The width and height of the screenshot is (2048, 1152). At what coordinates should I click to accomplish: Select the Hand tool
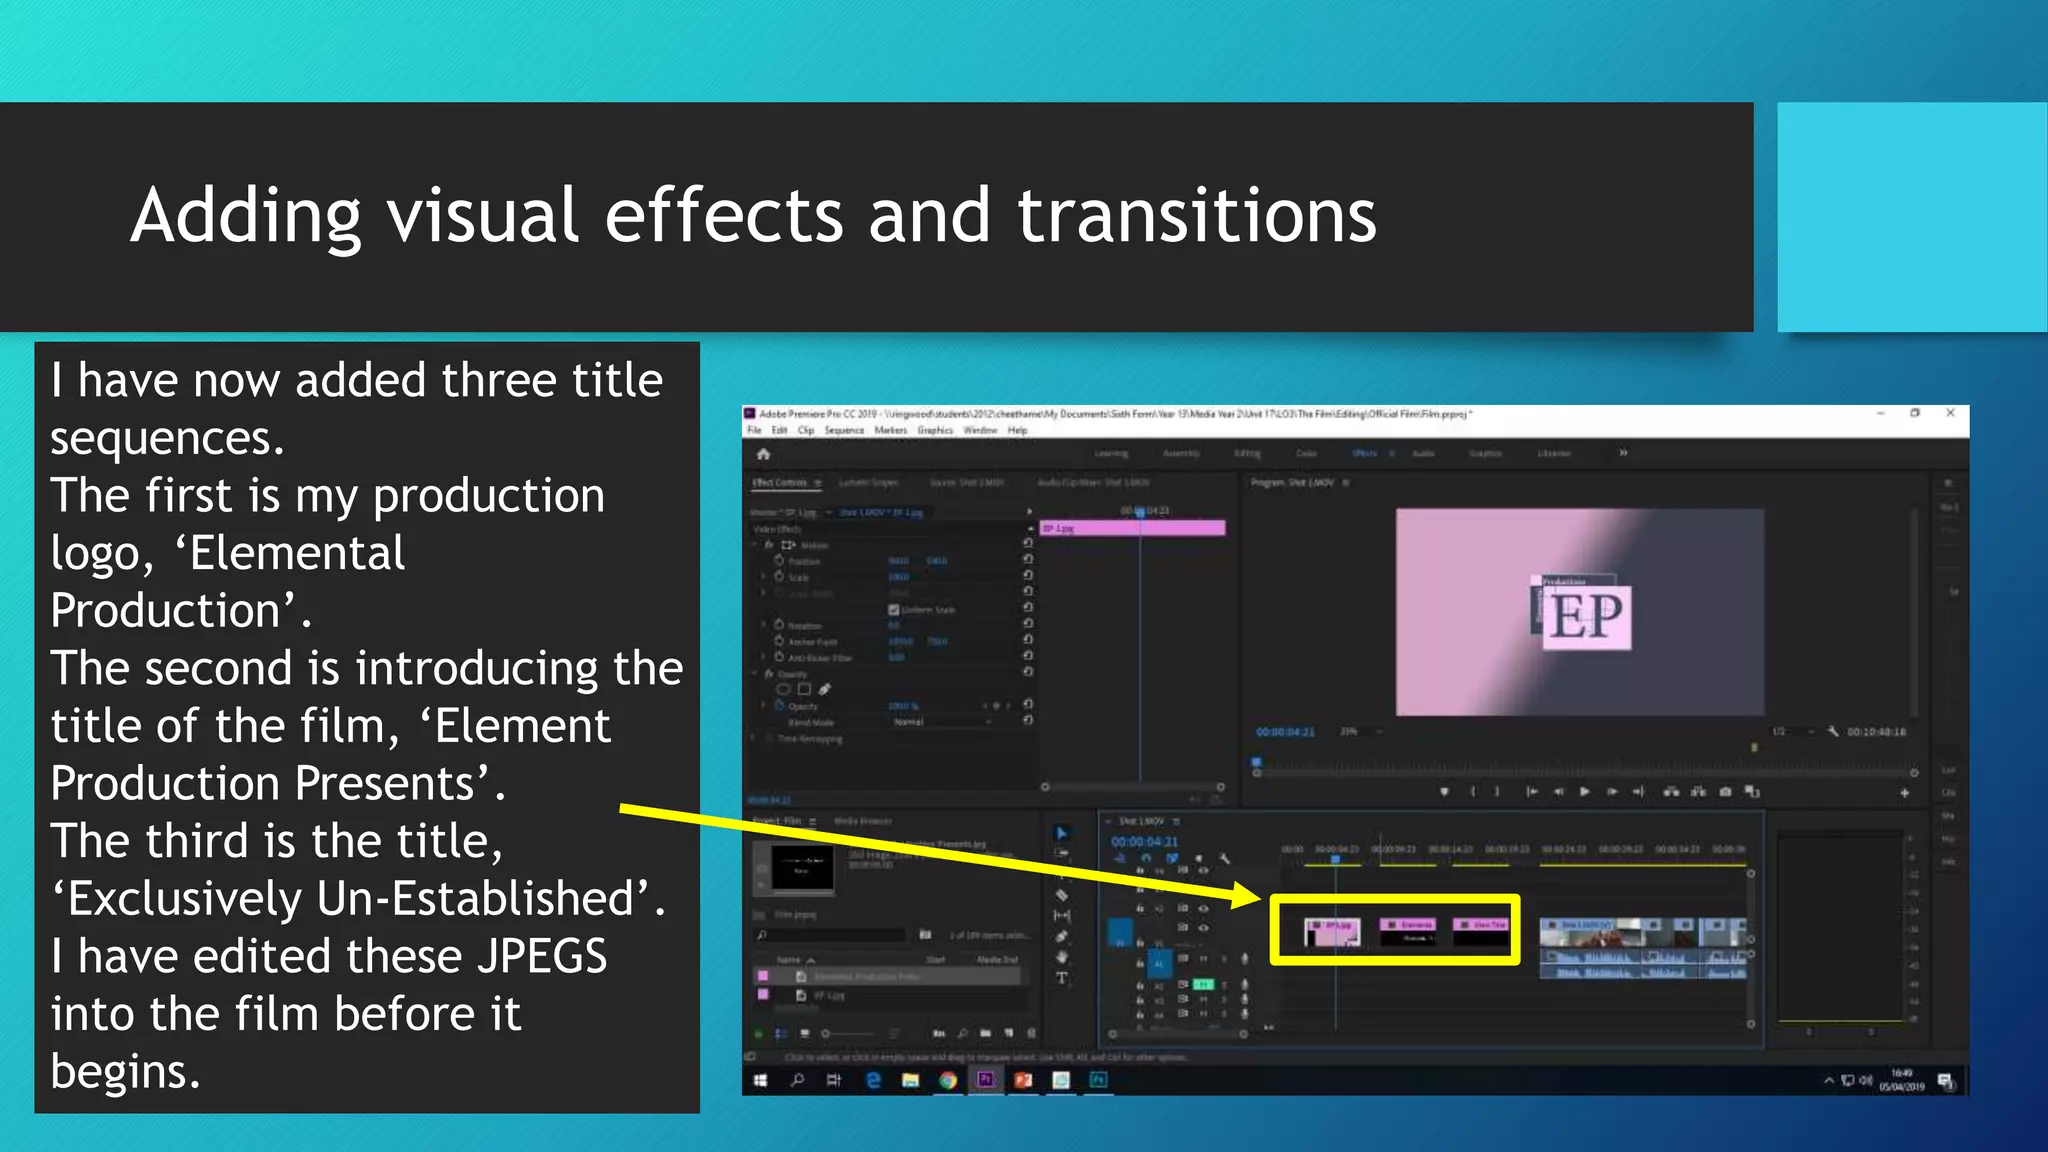pos(1062,957)
